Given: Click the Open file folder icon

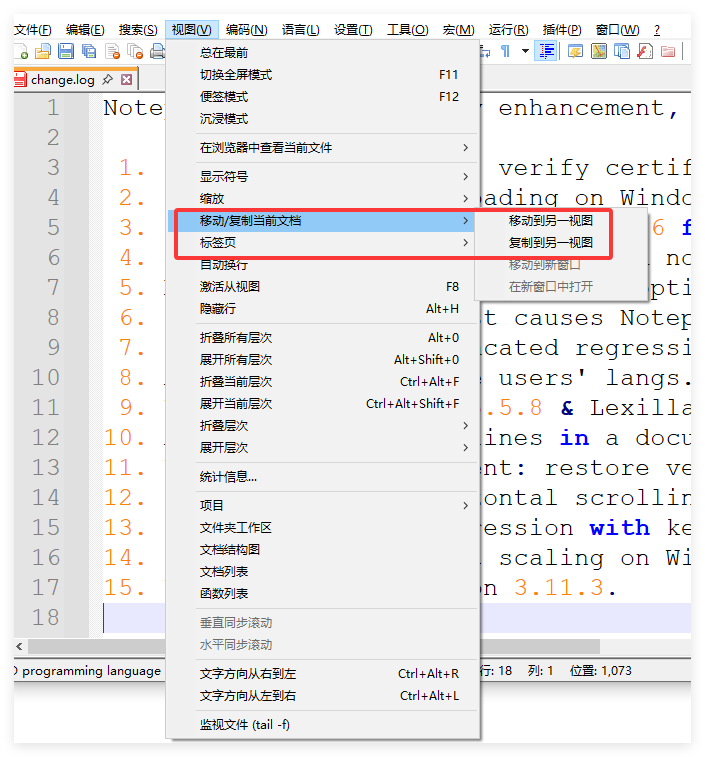Looking at the screenshot, I should [x=43, y=51].
